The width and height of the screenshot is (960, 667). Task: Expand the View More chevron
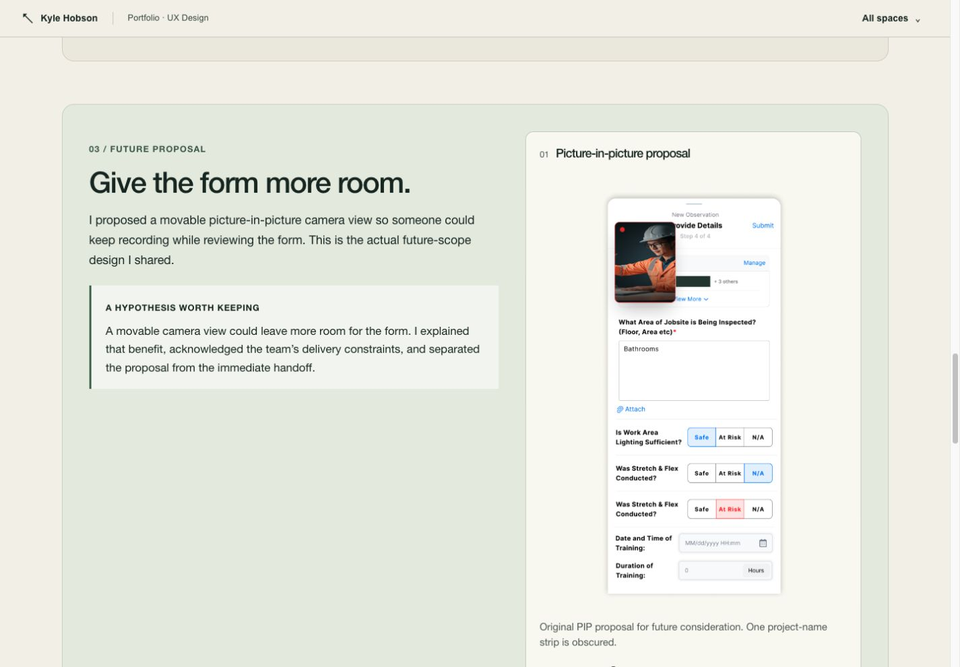coord(706,300)
